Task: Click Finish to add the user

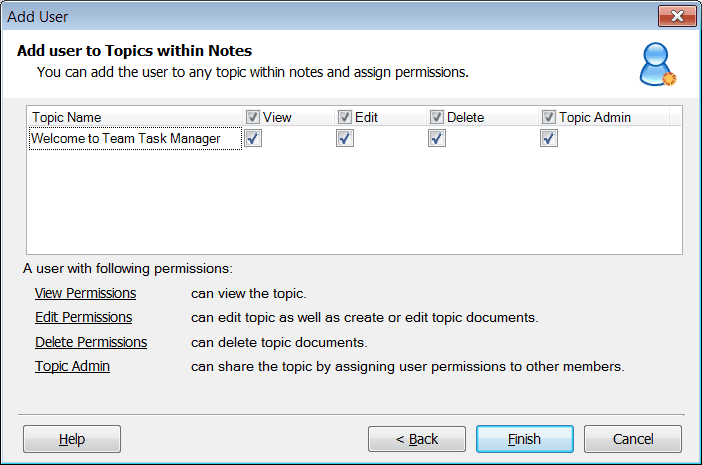Action: pyautogui.click(x=524, y=439)
